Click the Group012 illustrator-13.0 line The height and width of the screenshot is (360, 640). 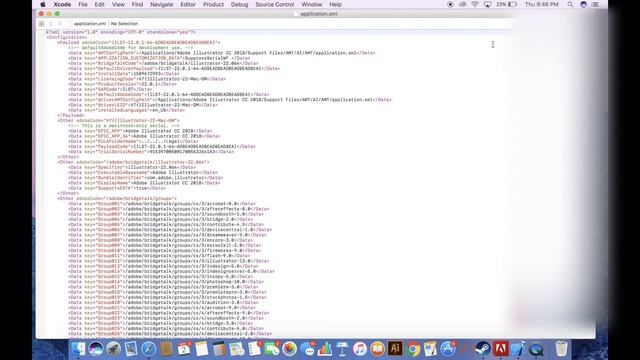click(x=169, y=261)
